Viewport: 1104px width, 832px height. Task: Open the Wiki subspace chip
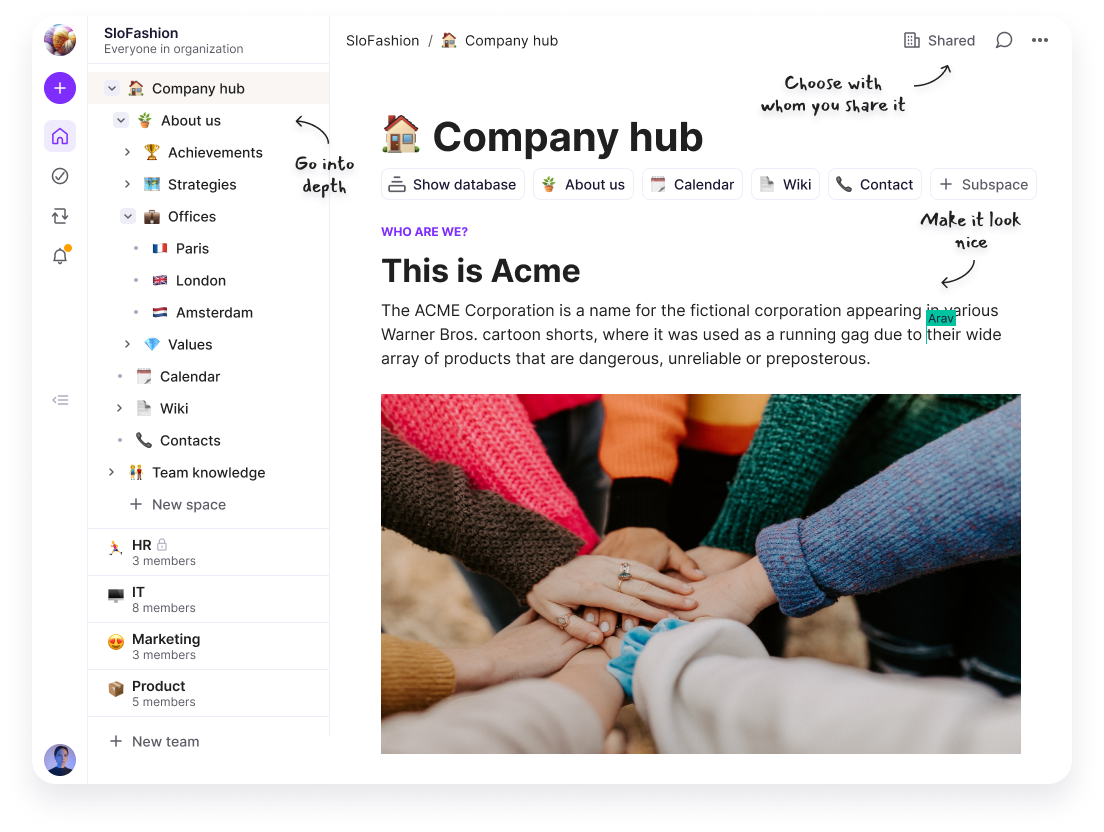[x=785, y=184]
